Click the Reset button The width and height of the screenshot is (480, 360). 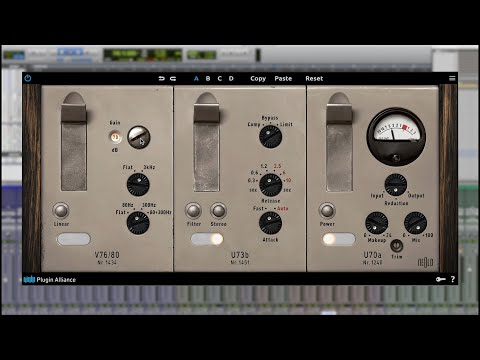(314, 79)
